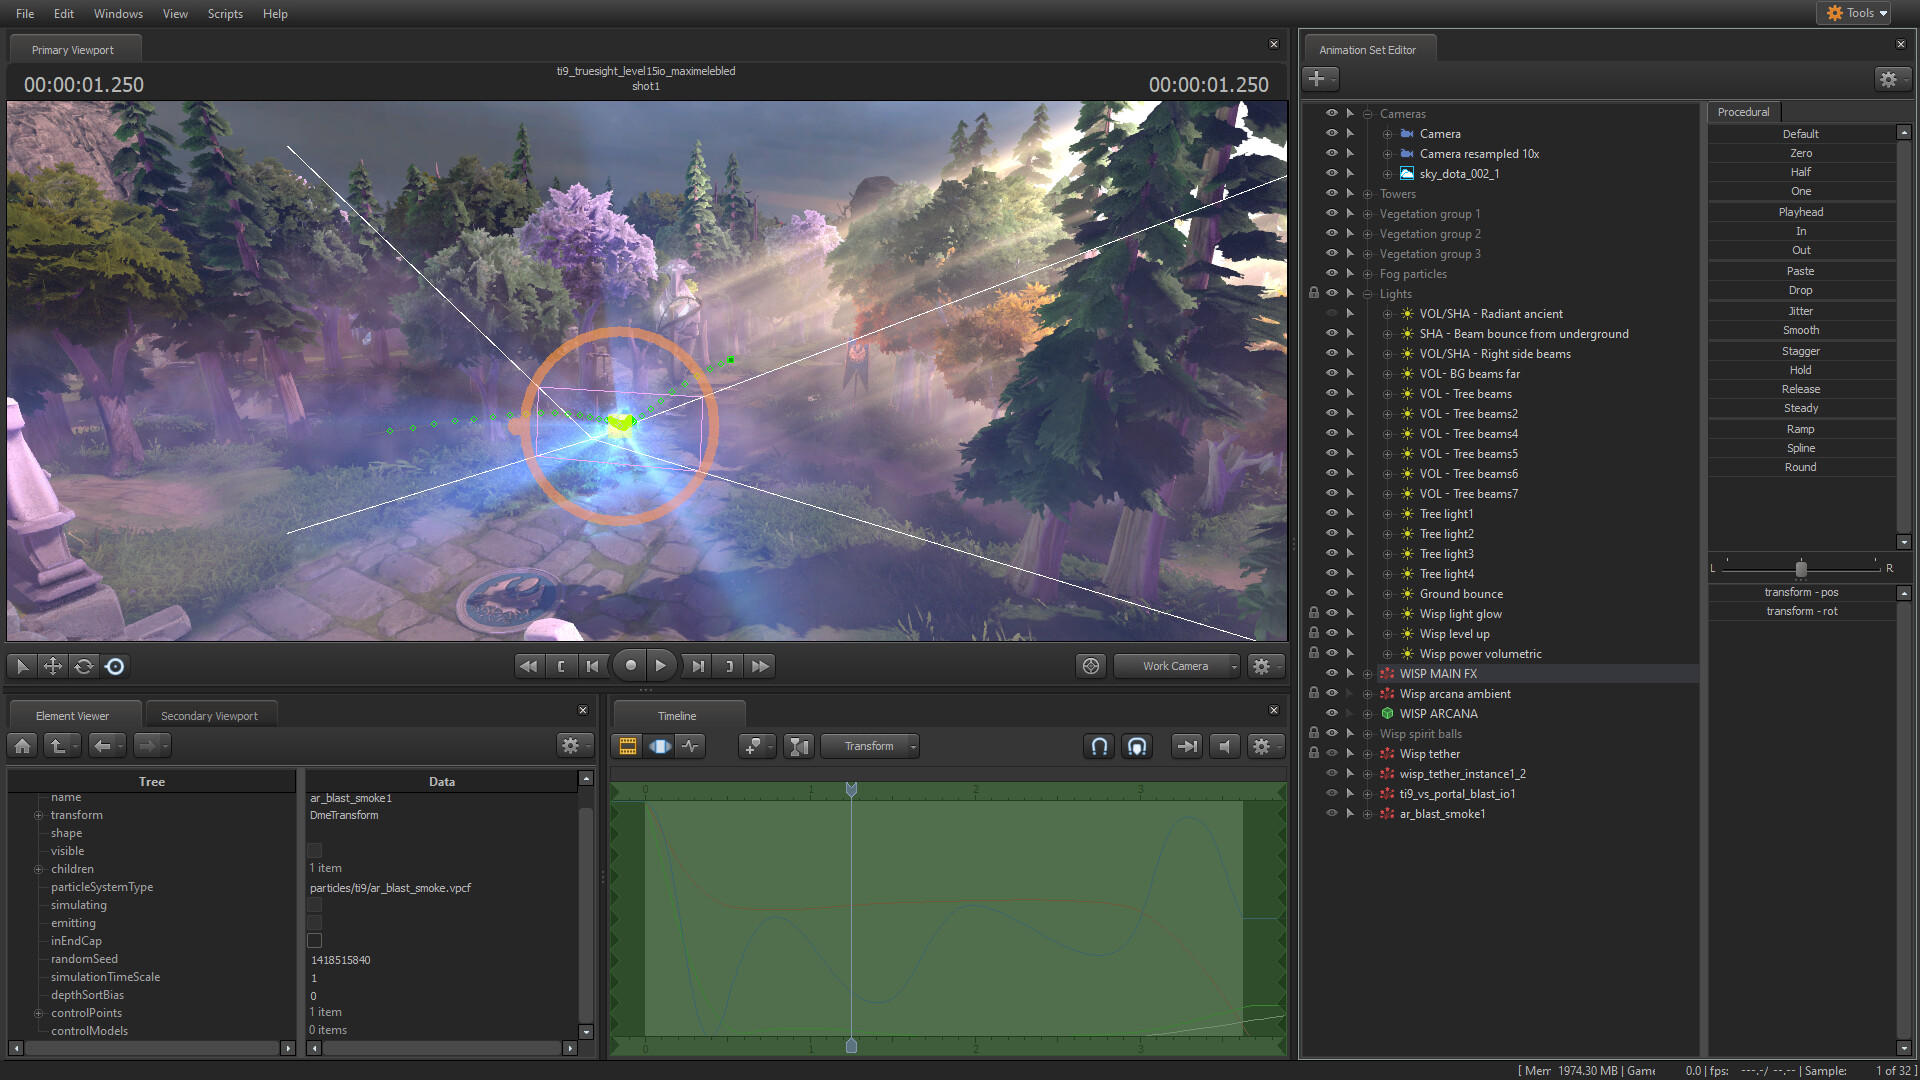This screenshot has width=1920, height=1080.
Task: Apply the Playhead procedural preset
Action: tap(1800, 212)
